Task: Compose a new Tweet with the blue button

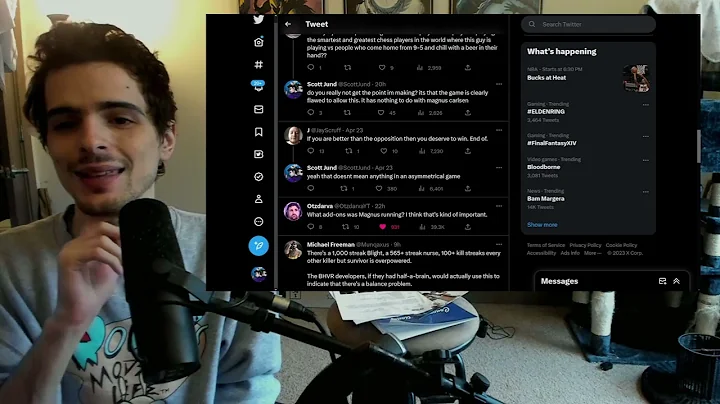Action: click(259, 246)
